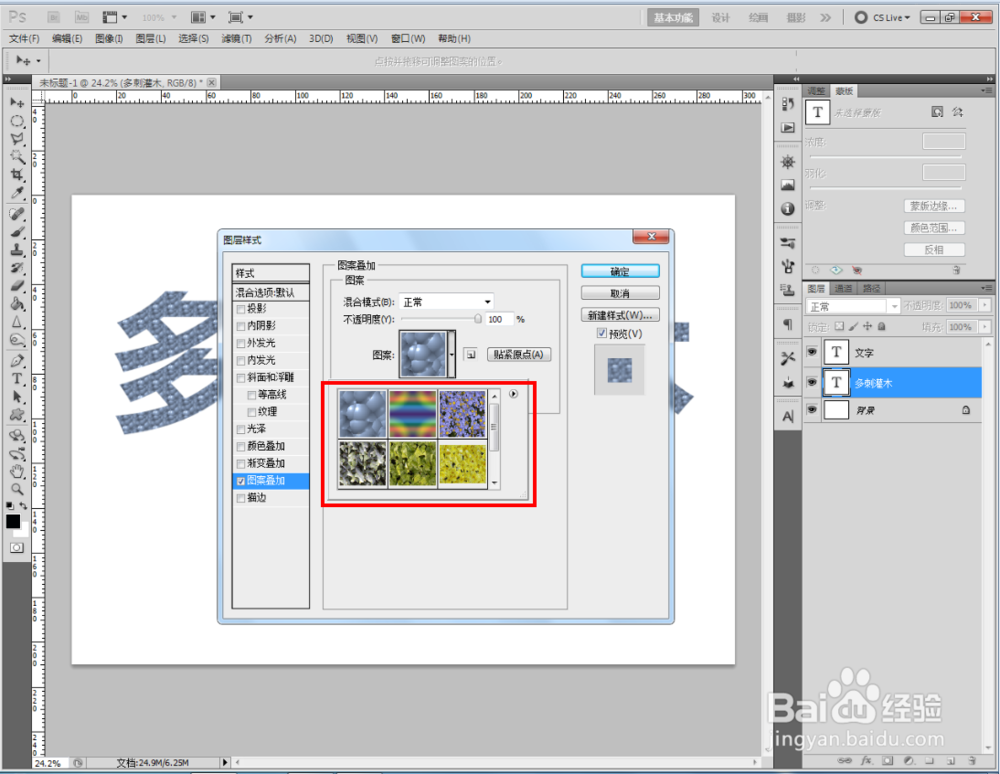The image size is (1000, 774).
Task: Select the Zoom tool
Action: point(17,489)
